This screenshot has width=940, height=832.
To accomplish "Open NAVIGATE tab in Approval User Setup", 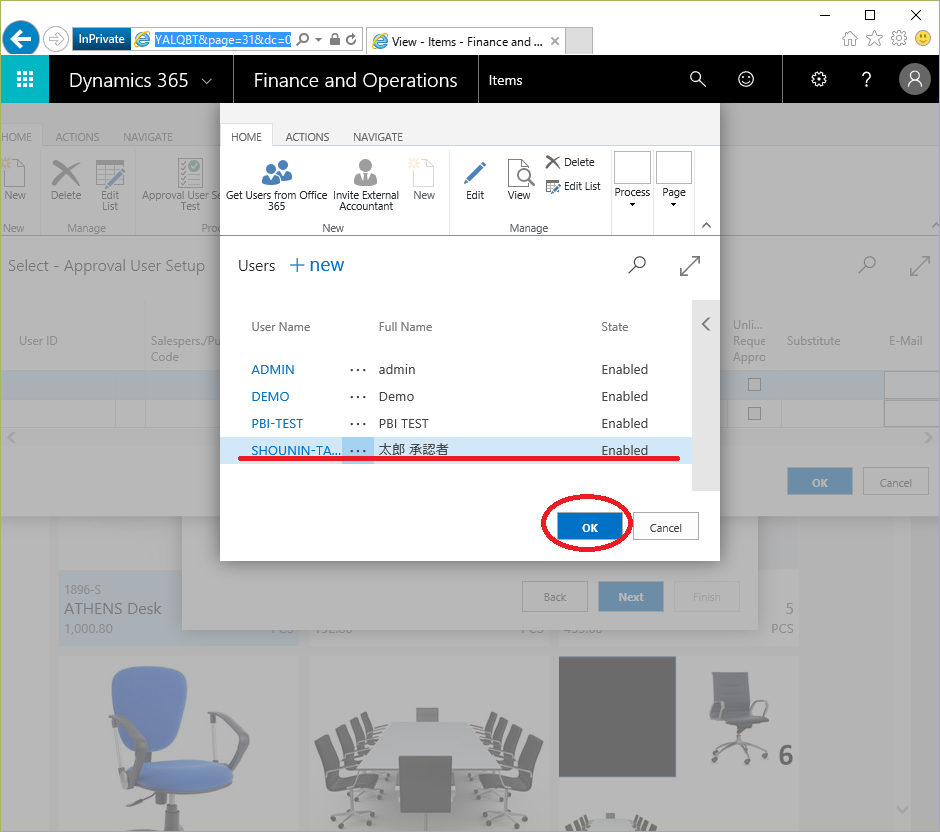I will (147, 137).
